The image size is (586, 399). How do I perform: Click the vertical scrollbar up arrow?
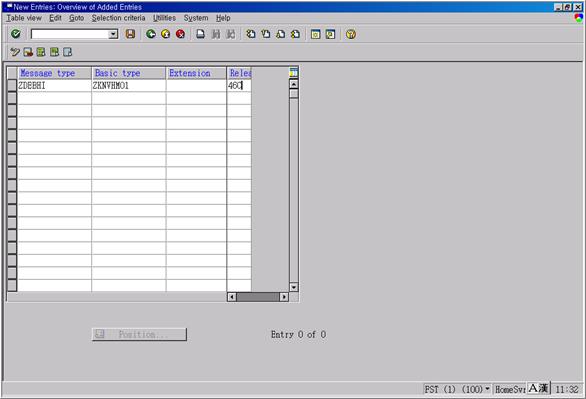pos(294,84)
